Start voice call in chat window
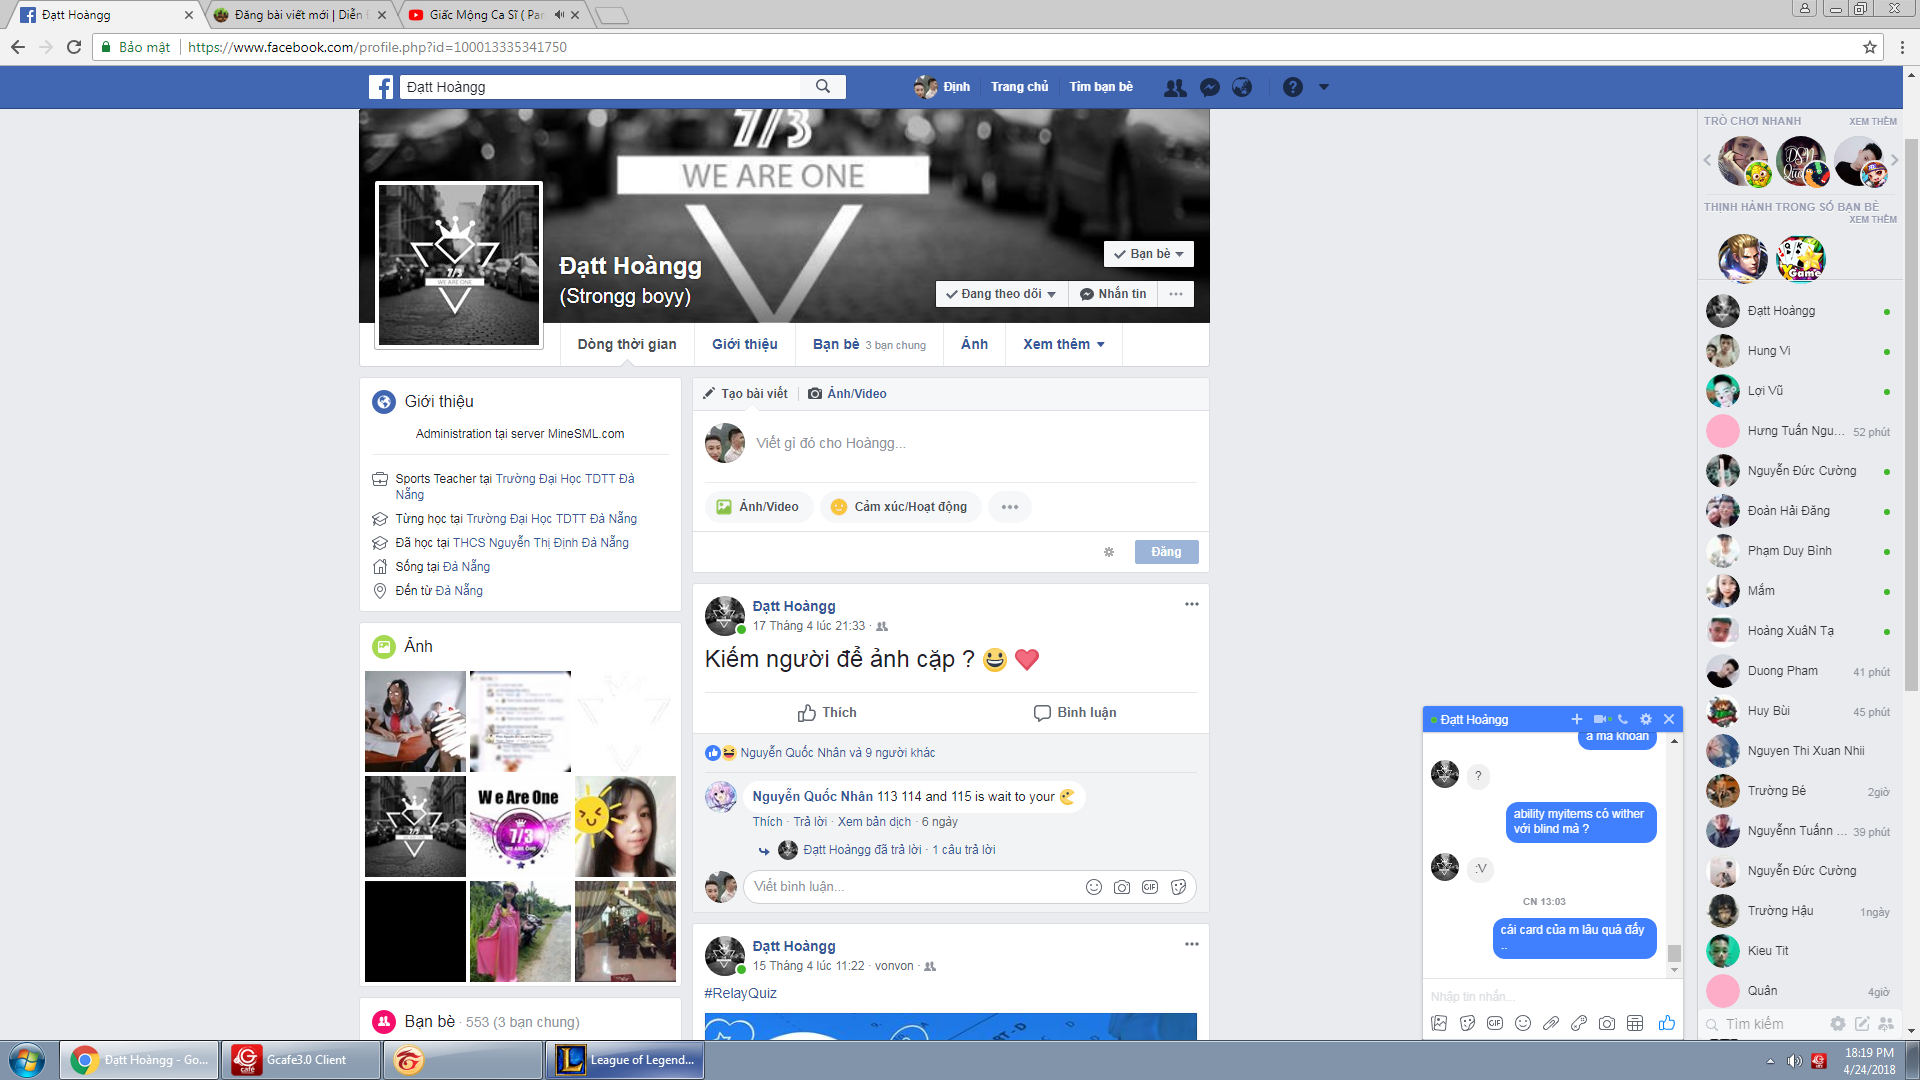Viewport: 1920px width, 1080px height. point(1623,719)
